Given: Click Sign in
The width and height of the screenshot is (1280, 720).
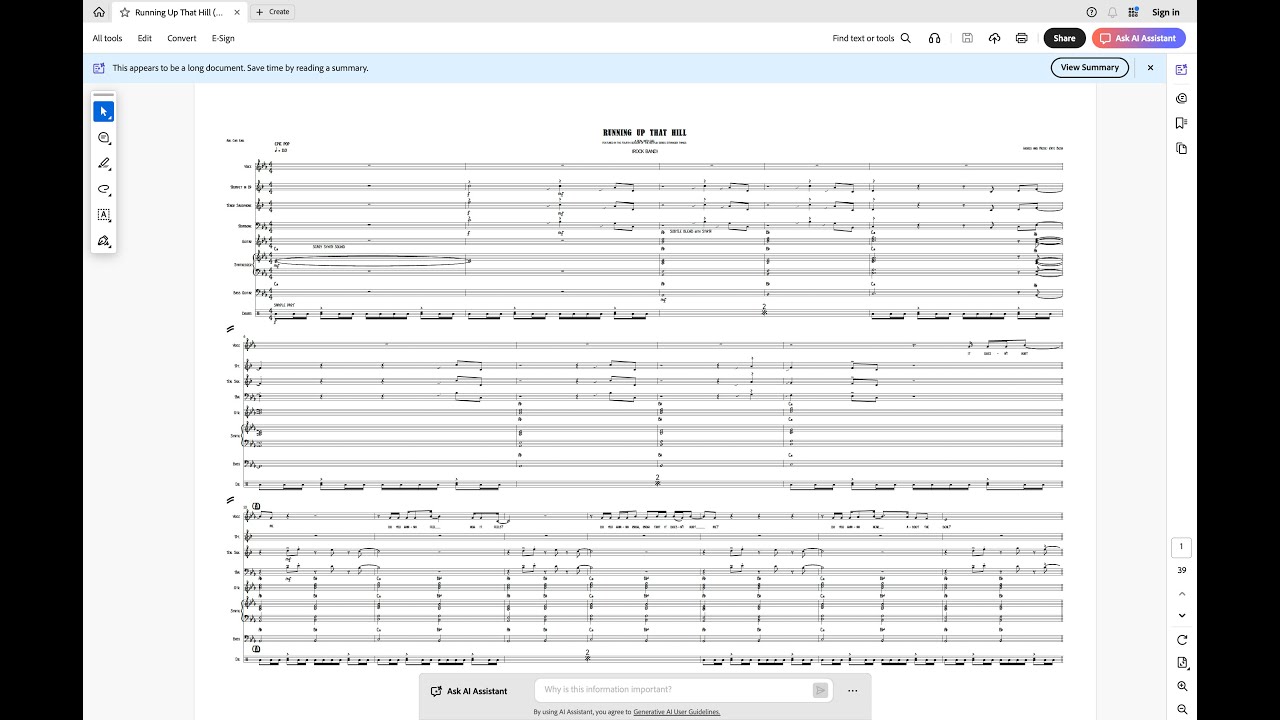Looking at the screenshot, I should tap(1166, 12).
